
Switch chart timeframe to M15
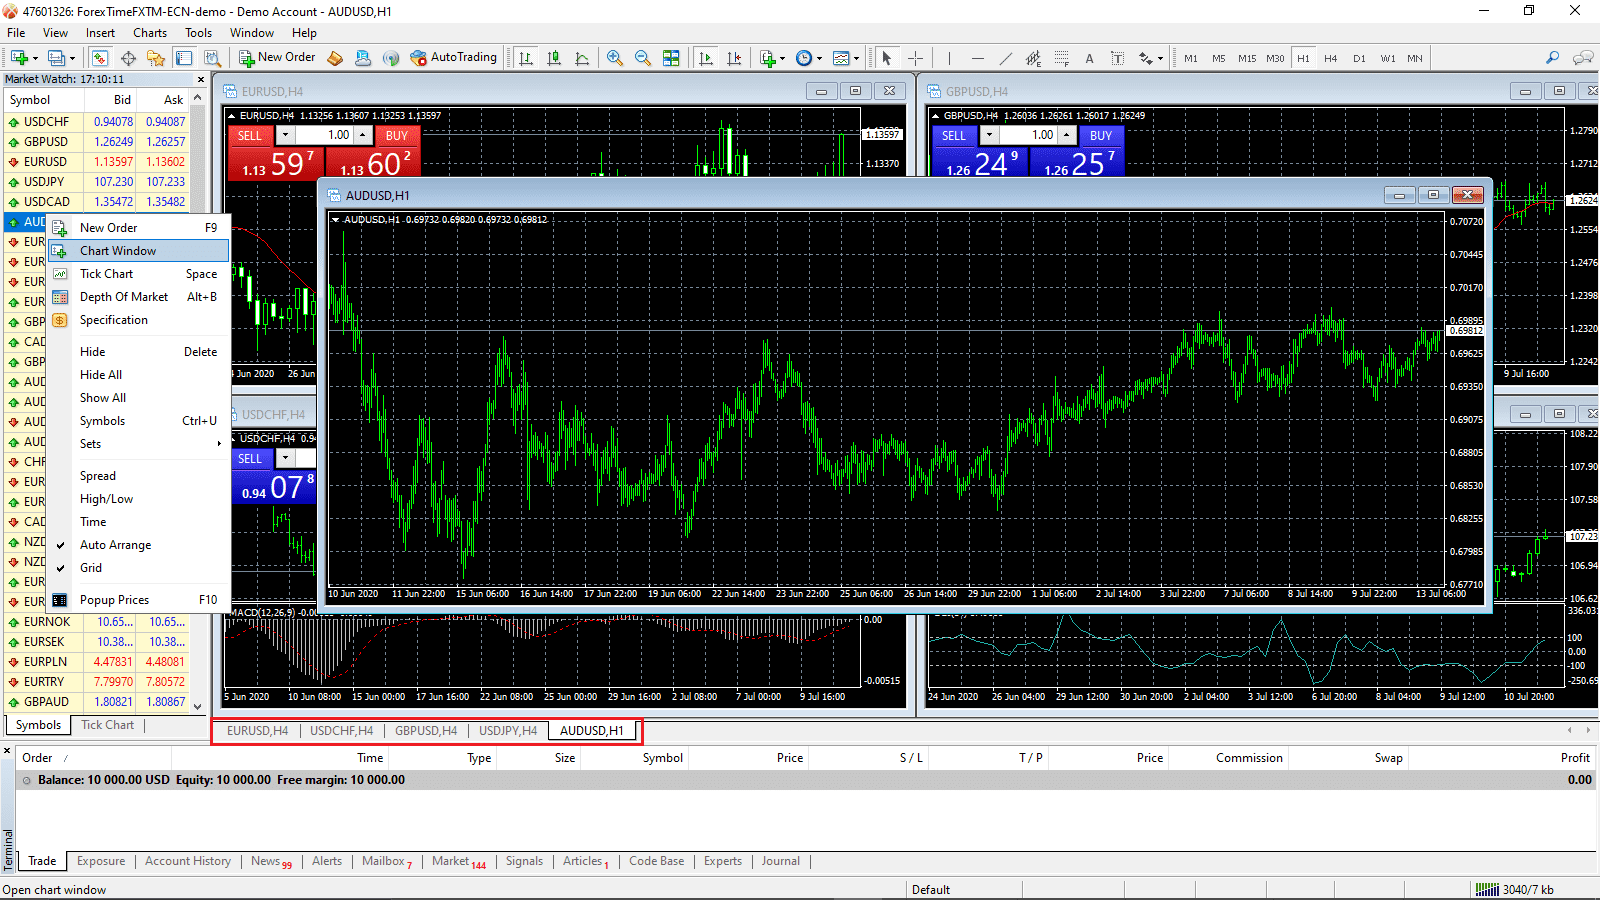[1246, 57]
